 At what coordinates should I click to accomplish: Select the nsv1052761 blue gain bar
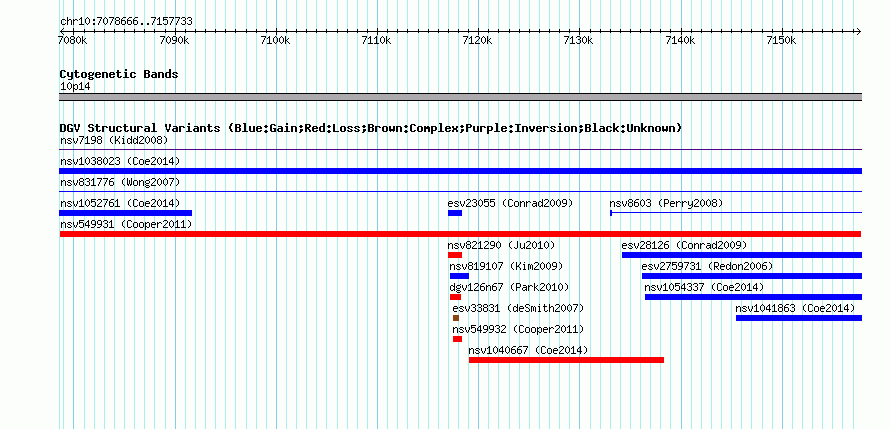125,213
